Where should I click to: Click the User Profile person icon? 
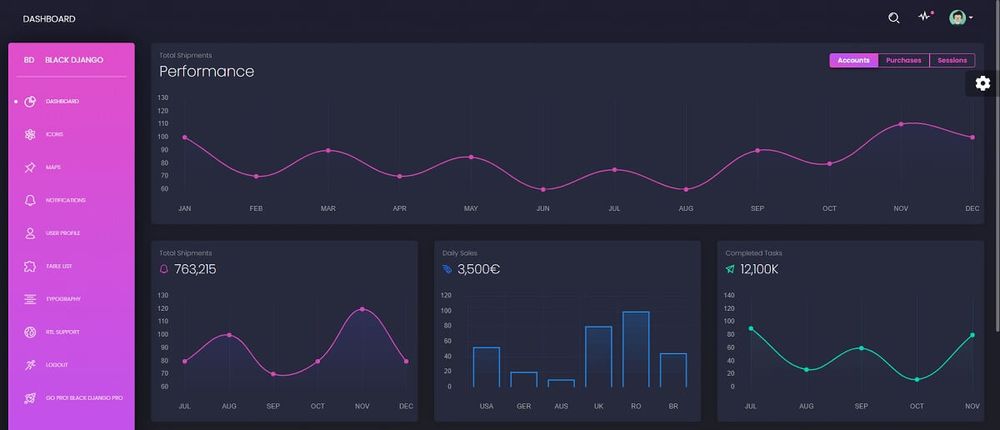[x=30, y=233]
